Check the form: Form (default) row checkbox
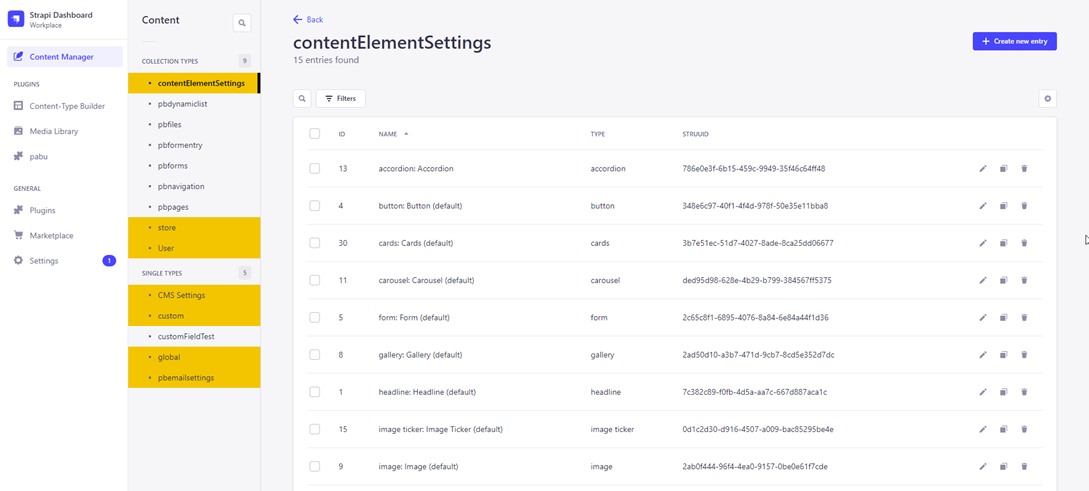 pos(315,317)
